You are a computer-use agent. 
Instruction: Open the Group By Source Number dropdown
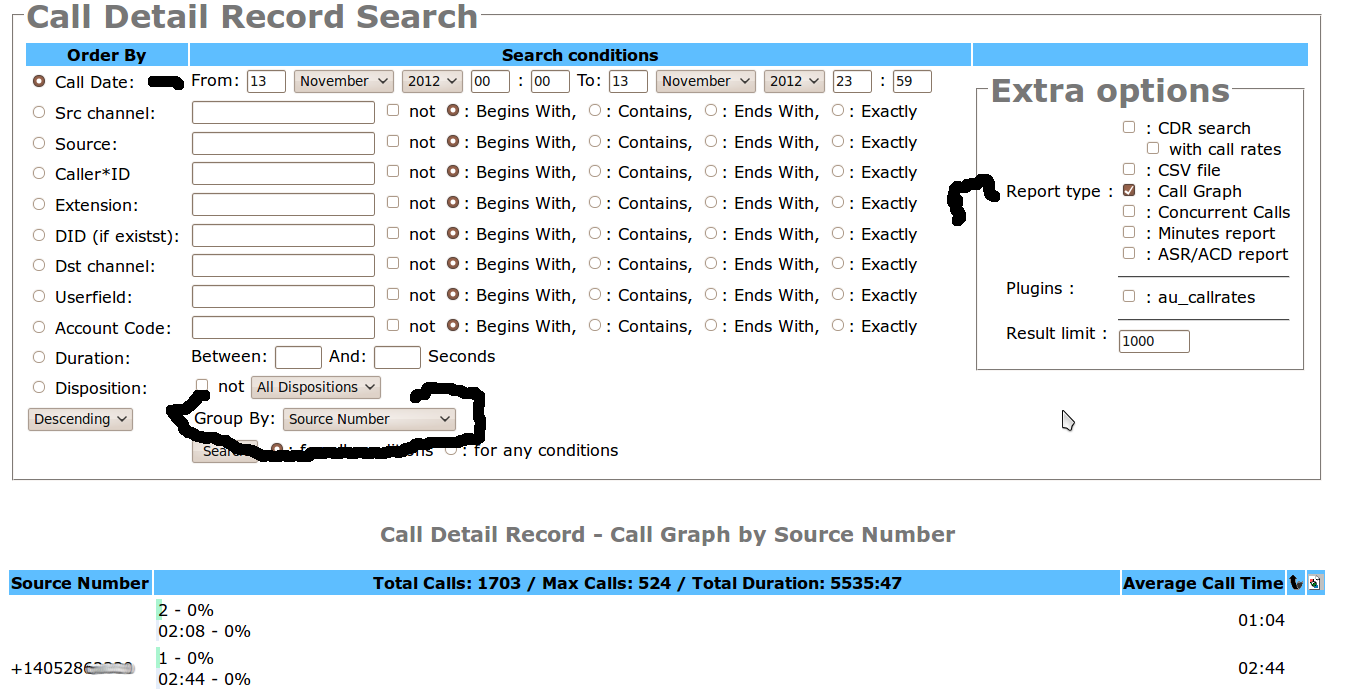click(369, 419)
